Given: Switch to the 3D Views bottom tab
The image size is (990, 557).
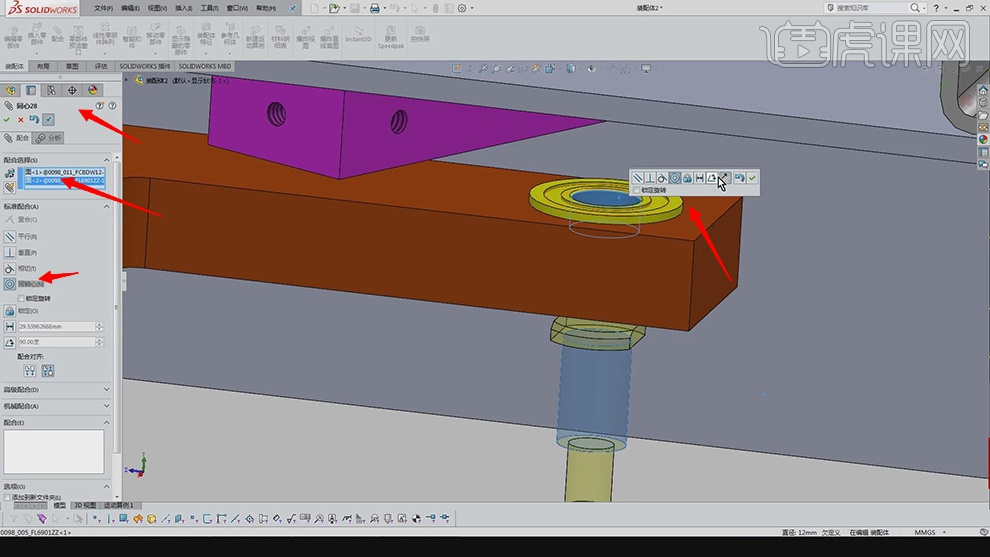Looking at the screenshot, I should coord(85,506).
